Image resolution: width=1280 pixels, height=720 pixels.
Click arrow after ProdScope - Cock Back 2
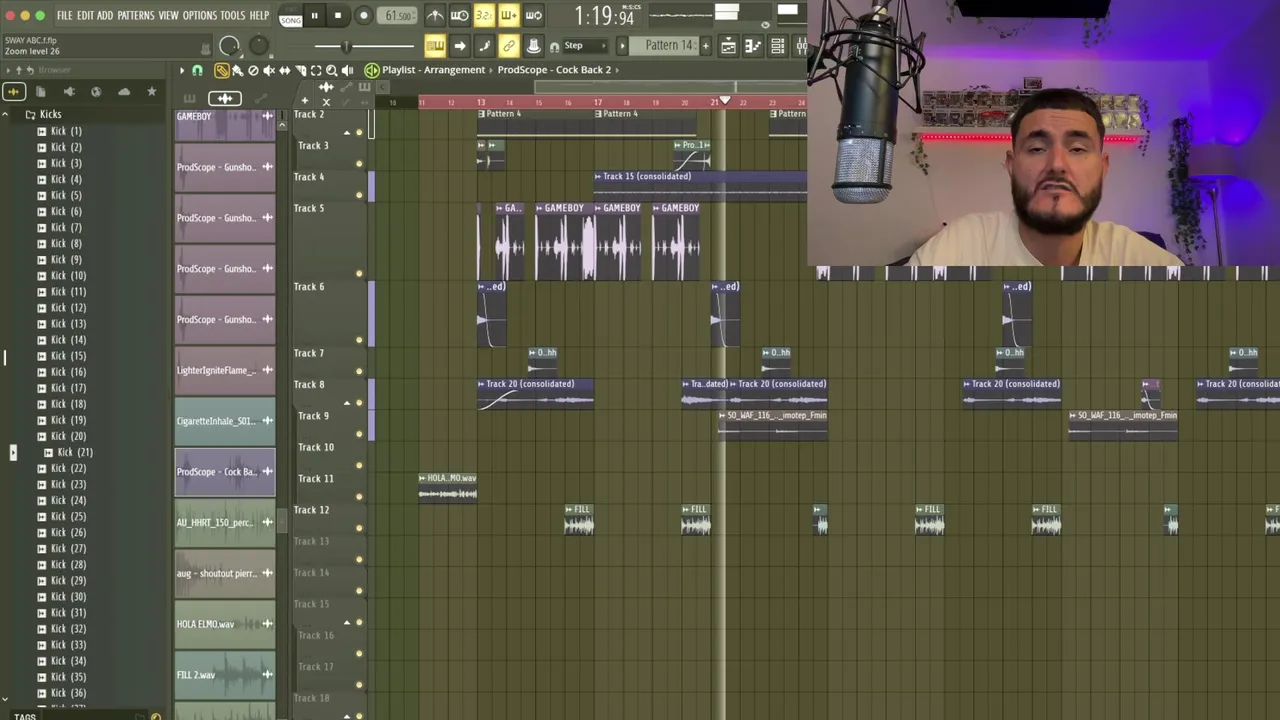[618, 70]
